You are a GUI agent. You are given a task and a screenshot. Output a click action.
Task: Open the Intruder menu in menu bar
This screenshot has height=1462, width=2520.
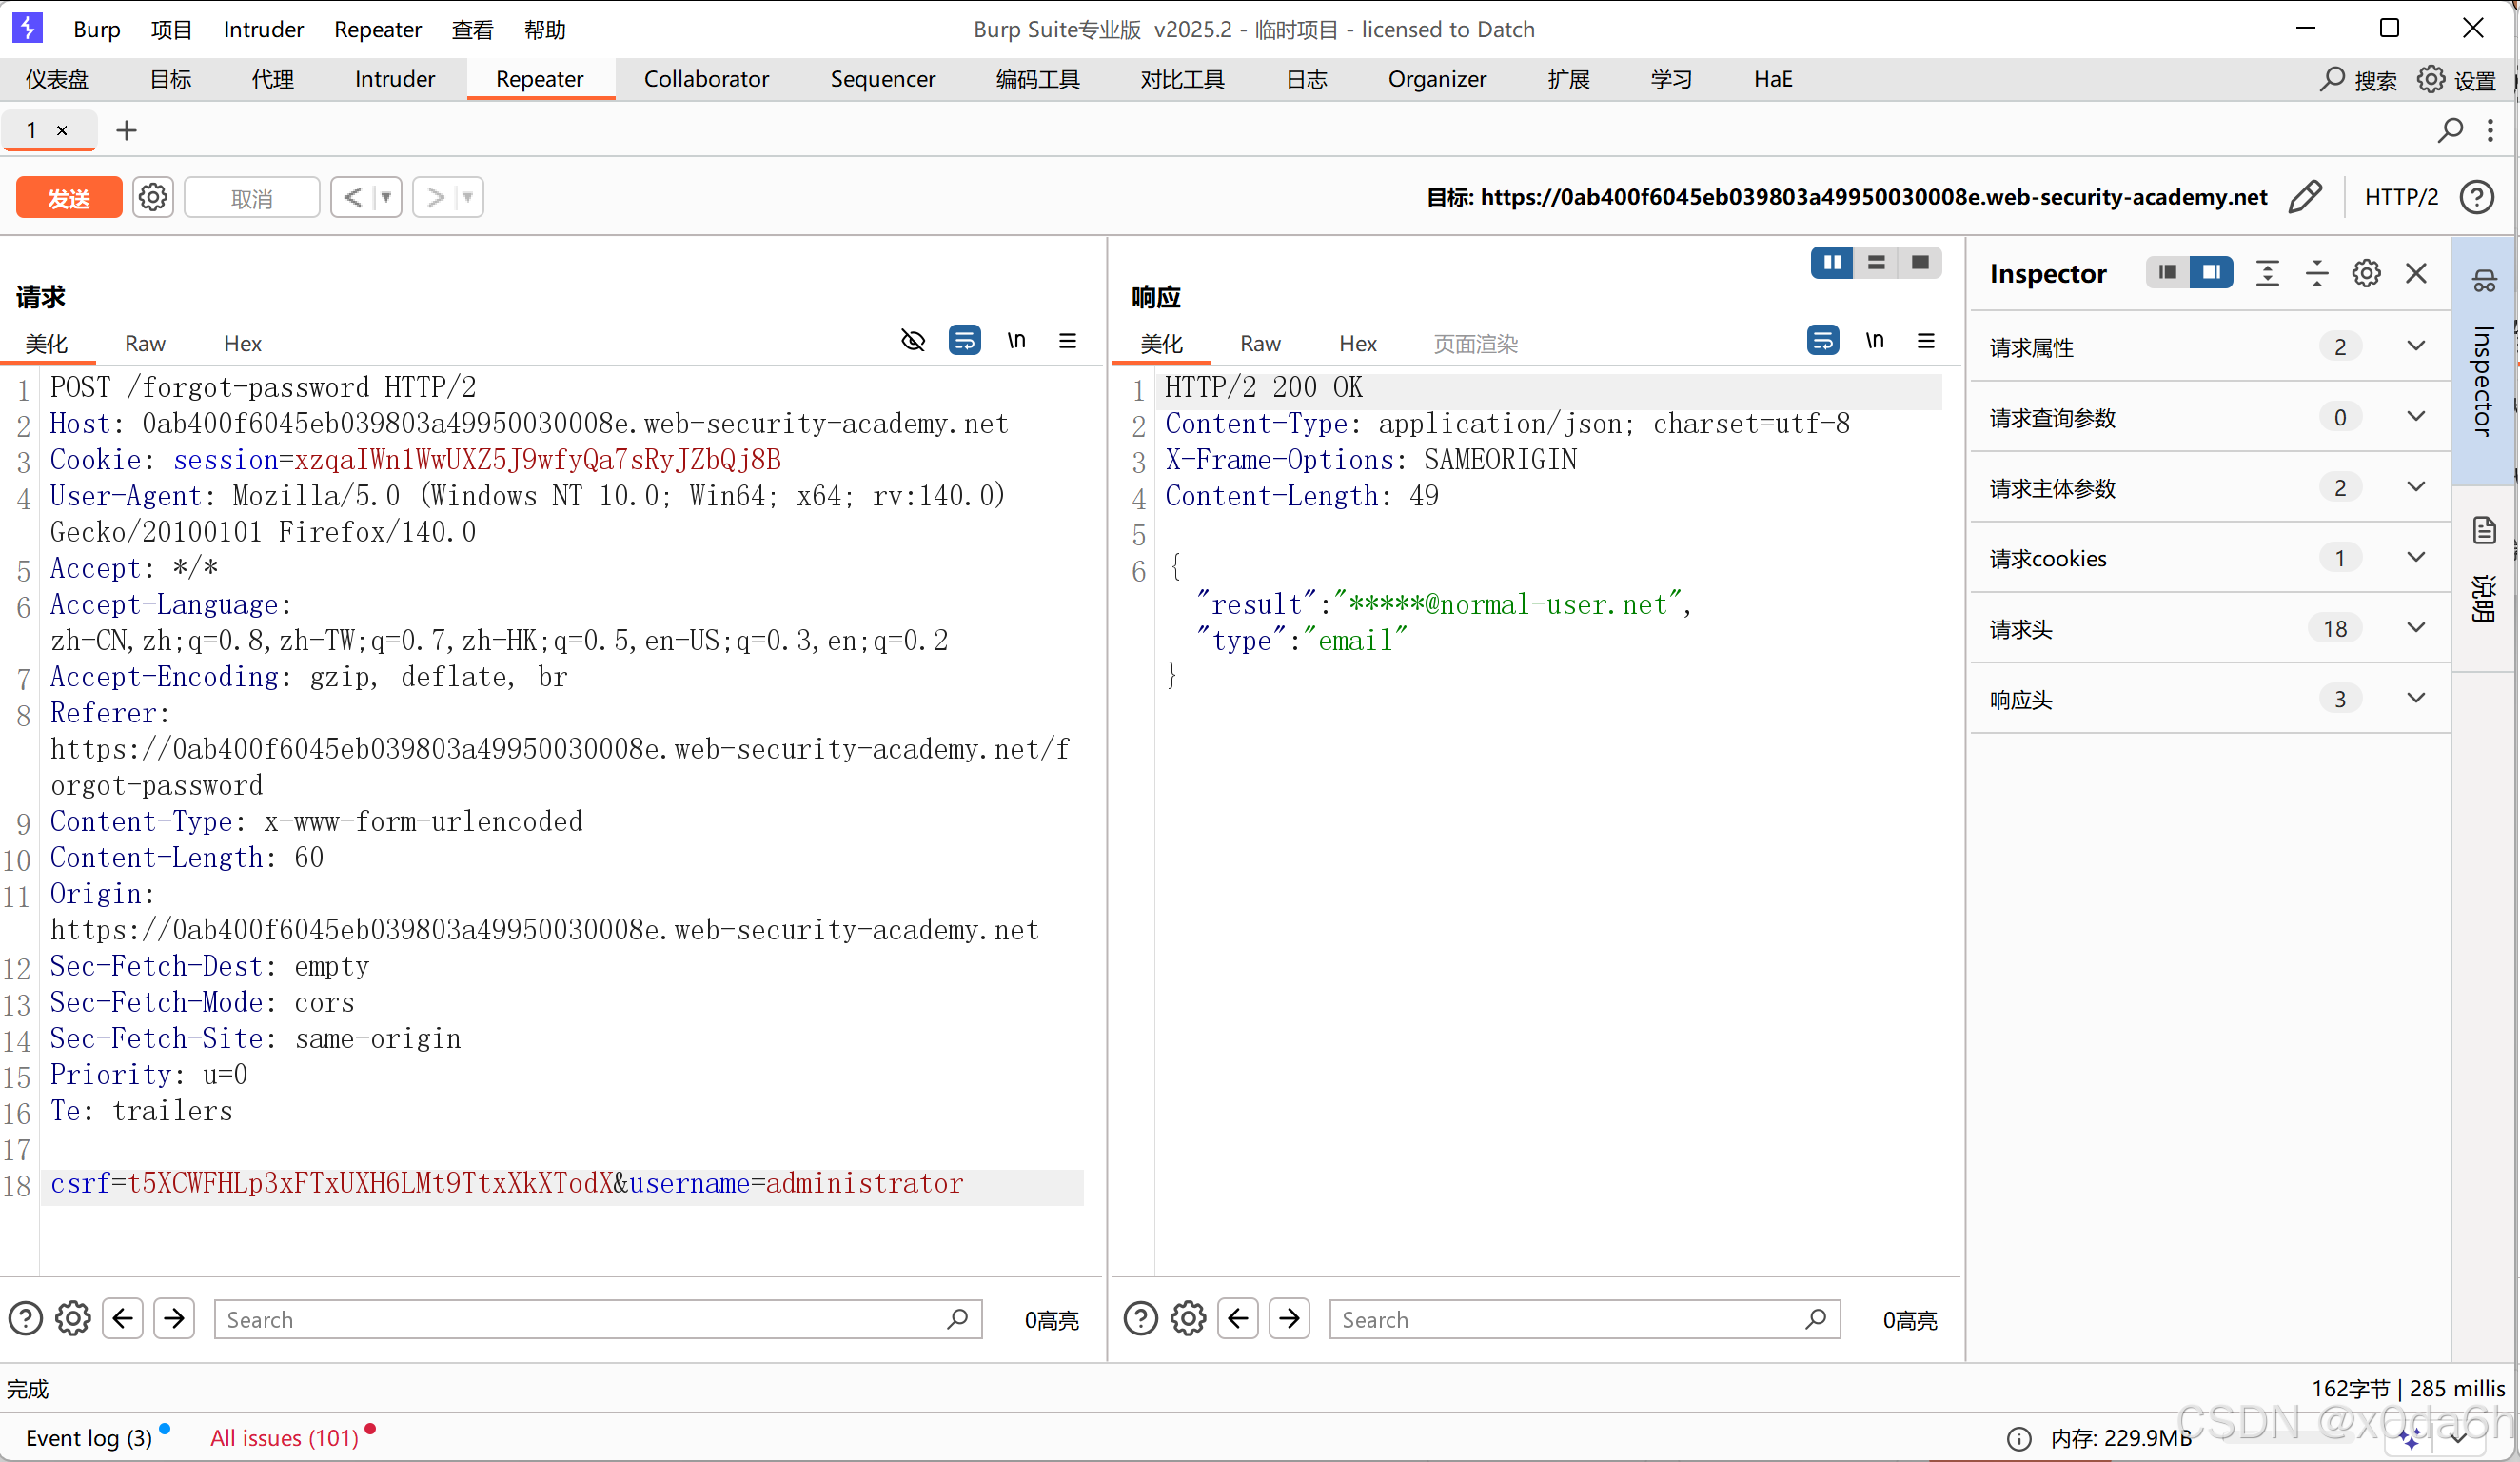pyautogui.click(x=262, y=29)
